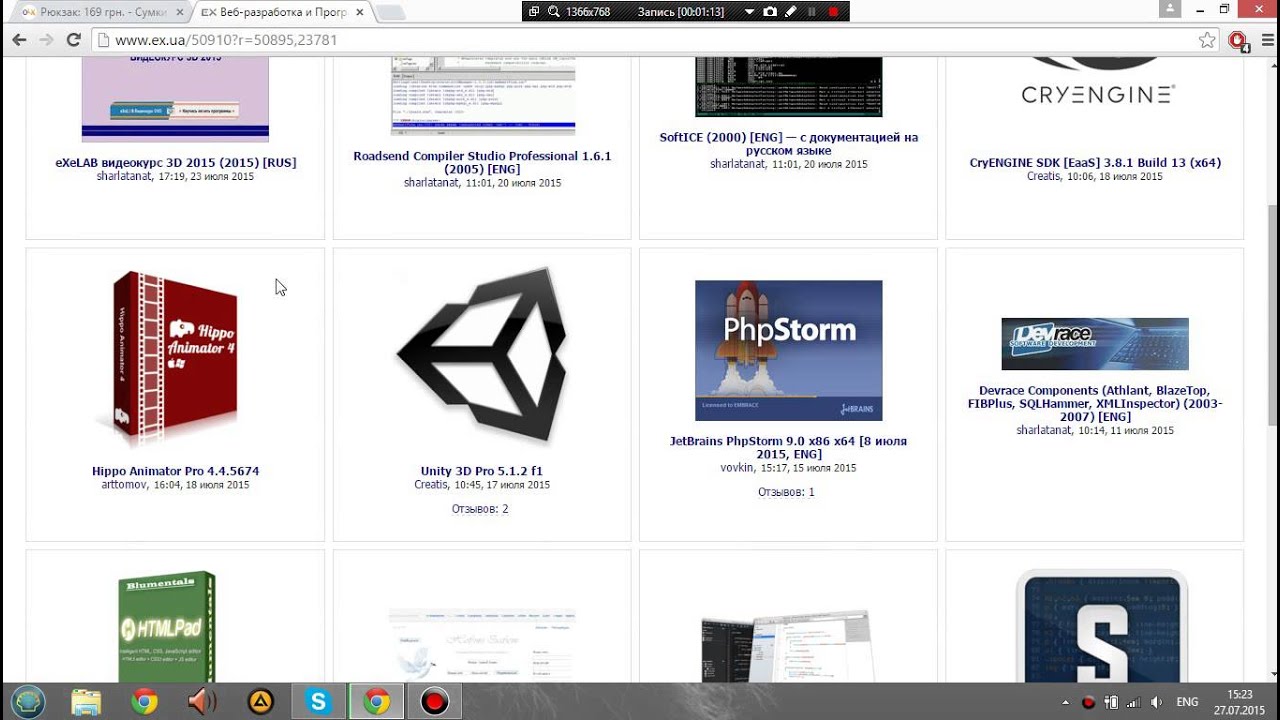This screenshot has height=720, width=1280.
Task: Open the active Chrome window taskbar icon
Action: point(376,701)
